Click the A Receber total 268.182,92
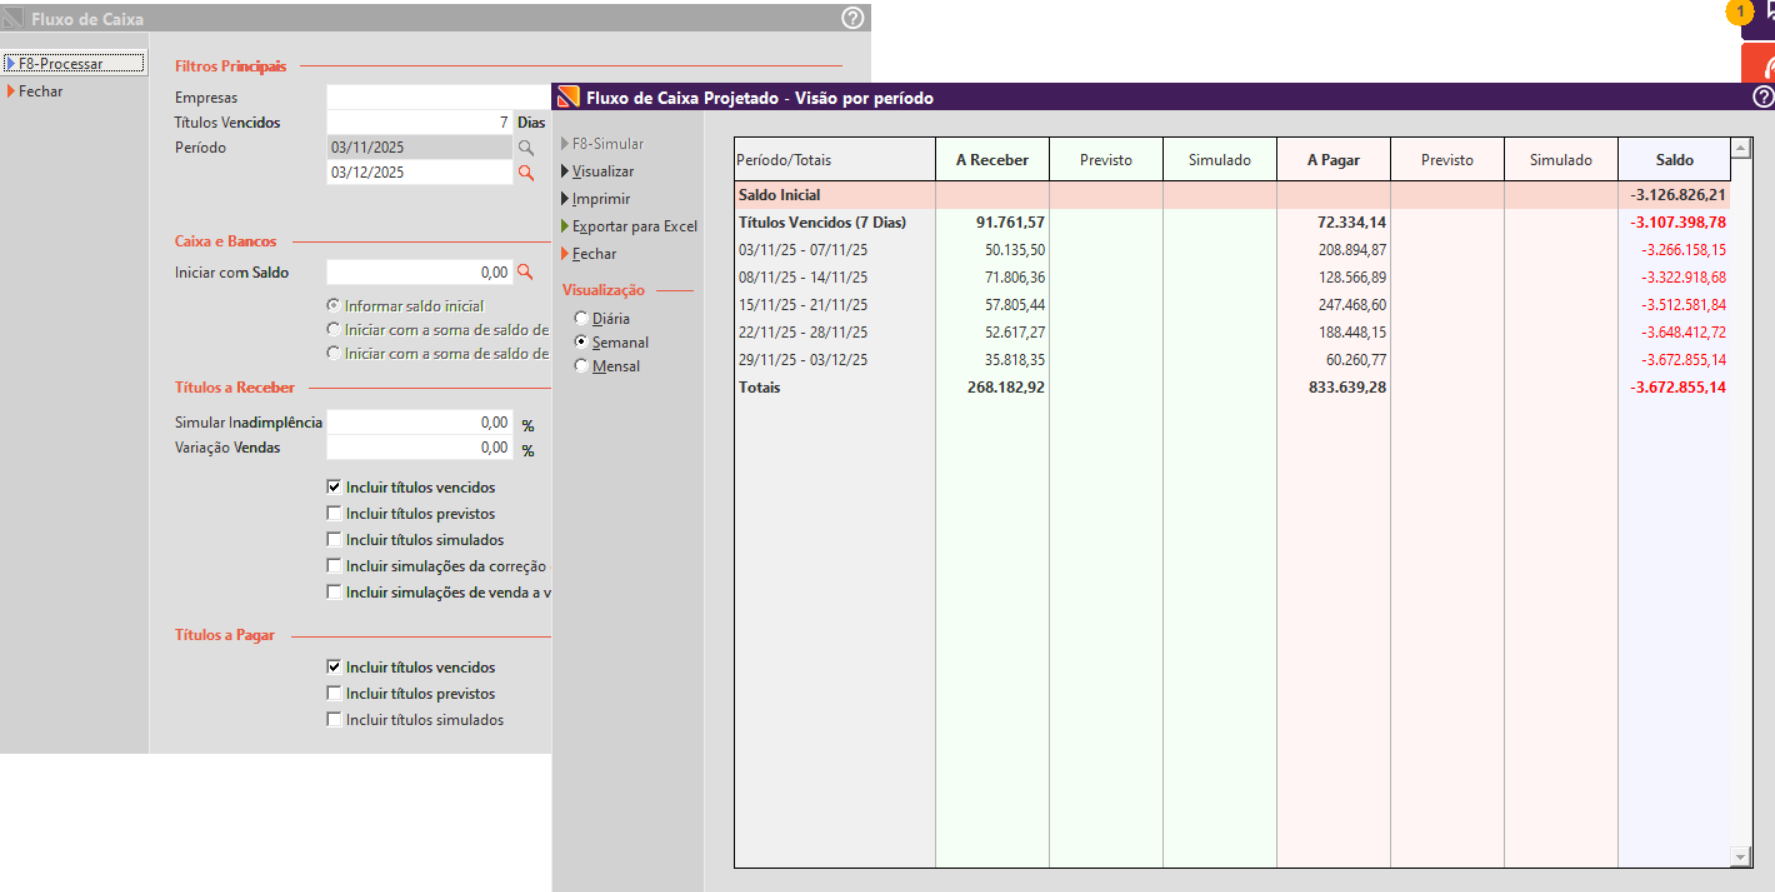The height and width of the screenshot is (892, 1775). [1005, 387]
